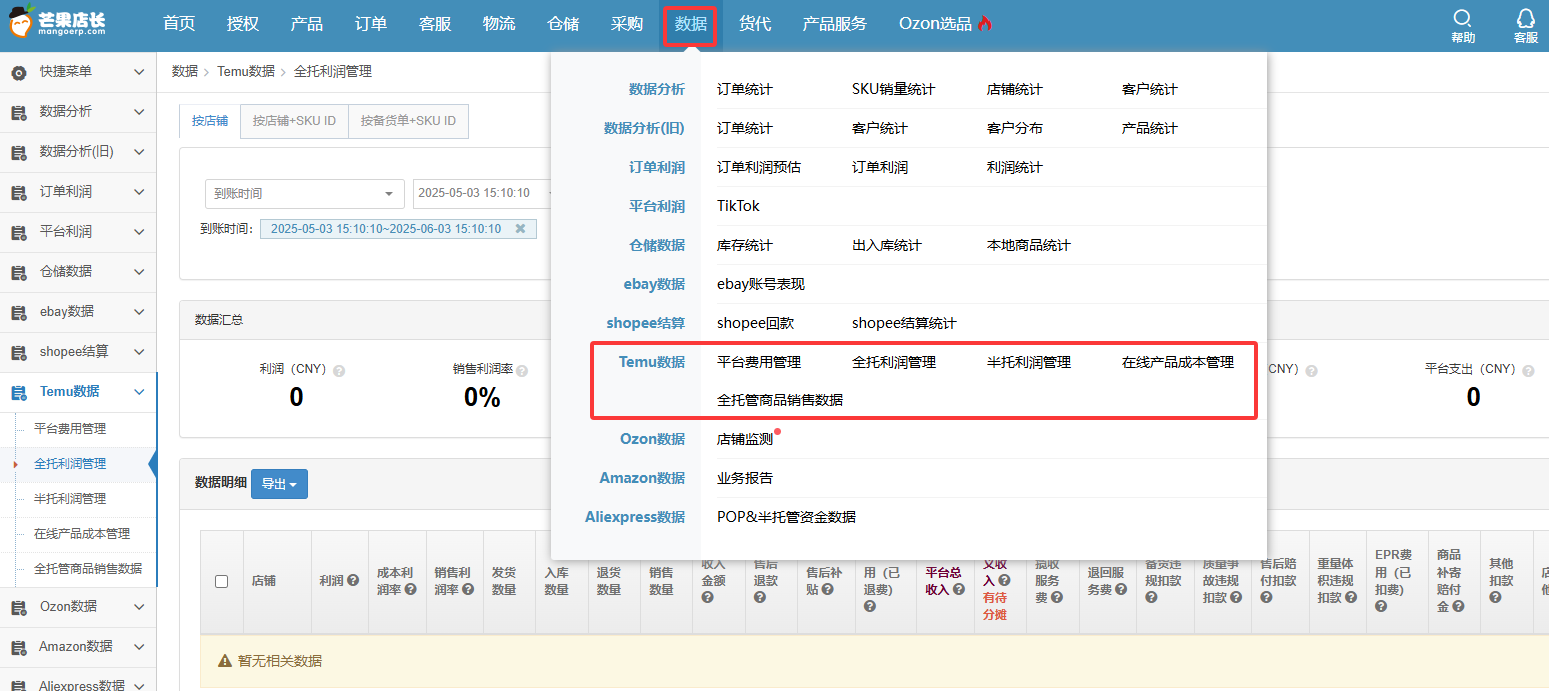Open 在线产品成本管理 in the dropdown menu
1549x691 pixels.
pyautogui.click(x=1178, y=362)
